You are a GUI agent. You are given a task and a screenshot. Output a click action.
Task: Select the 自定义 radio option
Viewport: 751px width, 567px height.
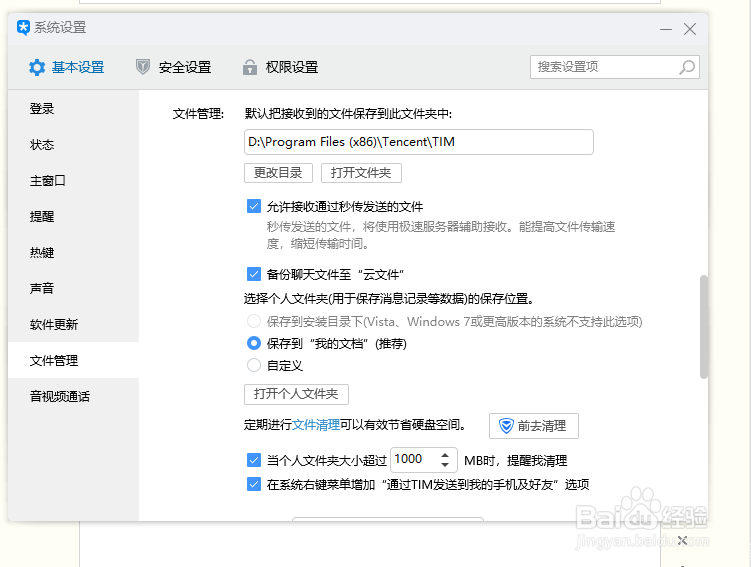[254, 366]
